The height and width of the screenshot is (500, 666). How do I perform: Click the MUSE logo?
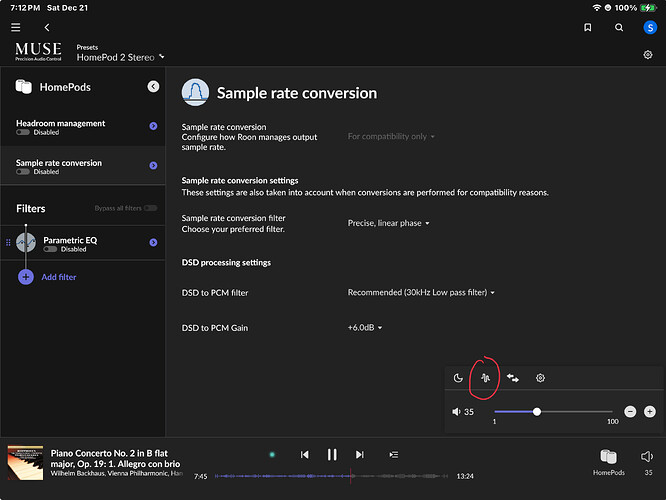(x=38, y=51)
